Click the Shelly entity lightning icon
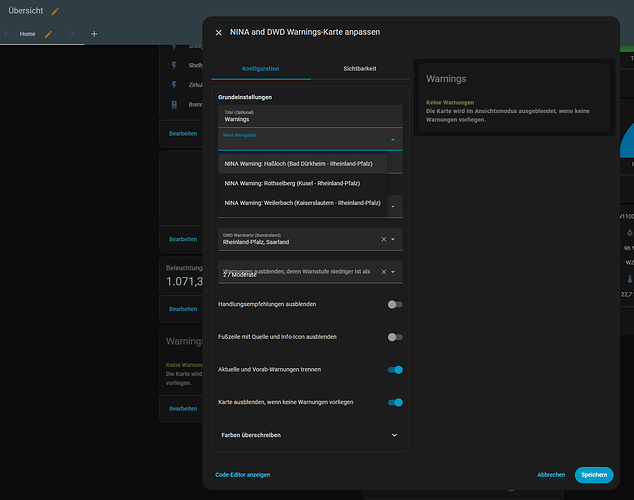 174,65
